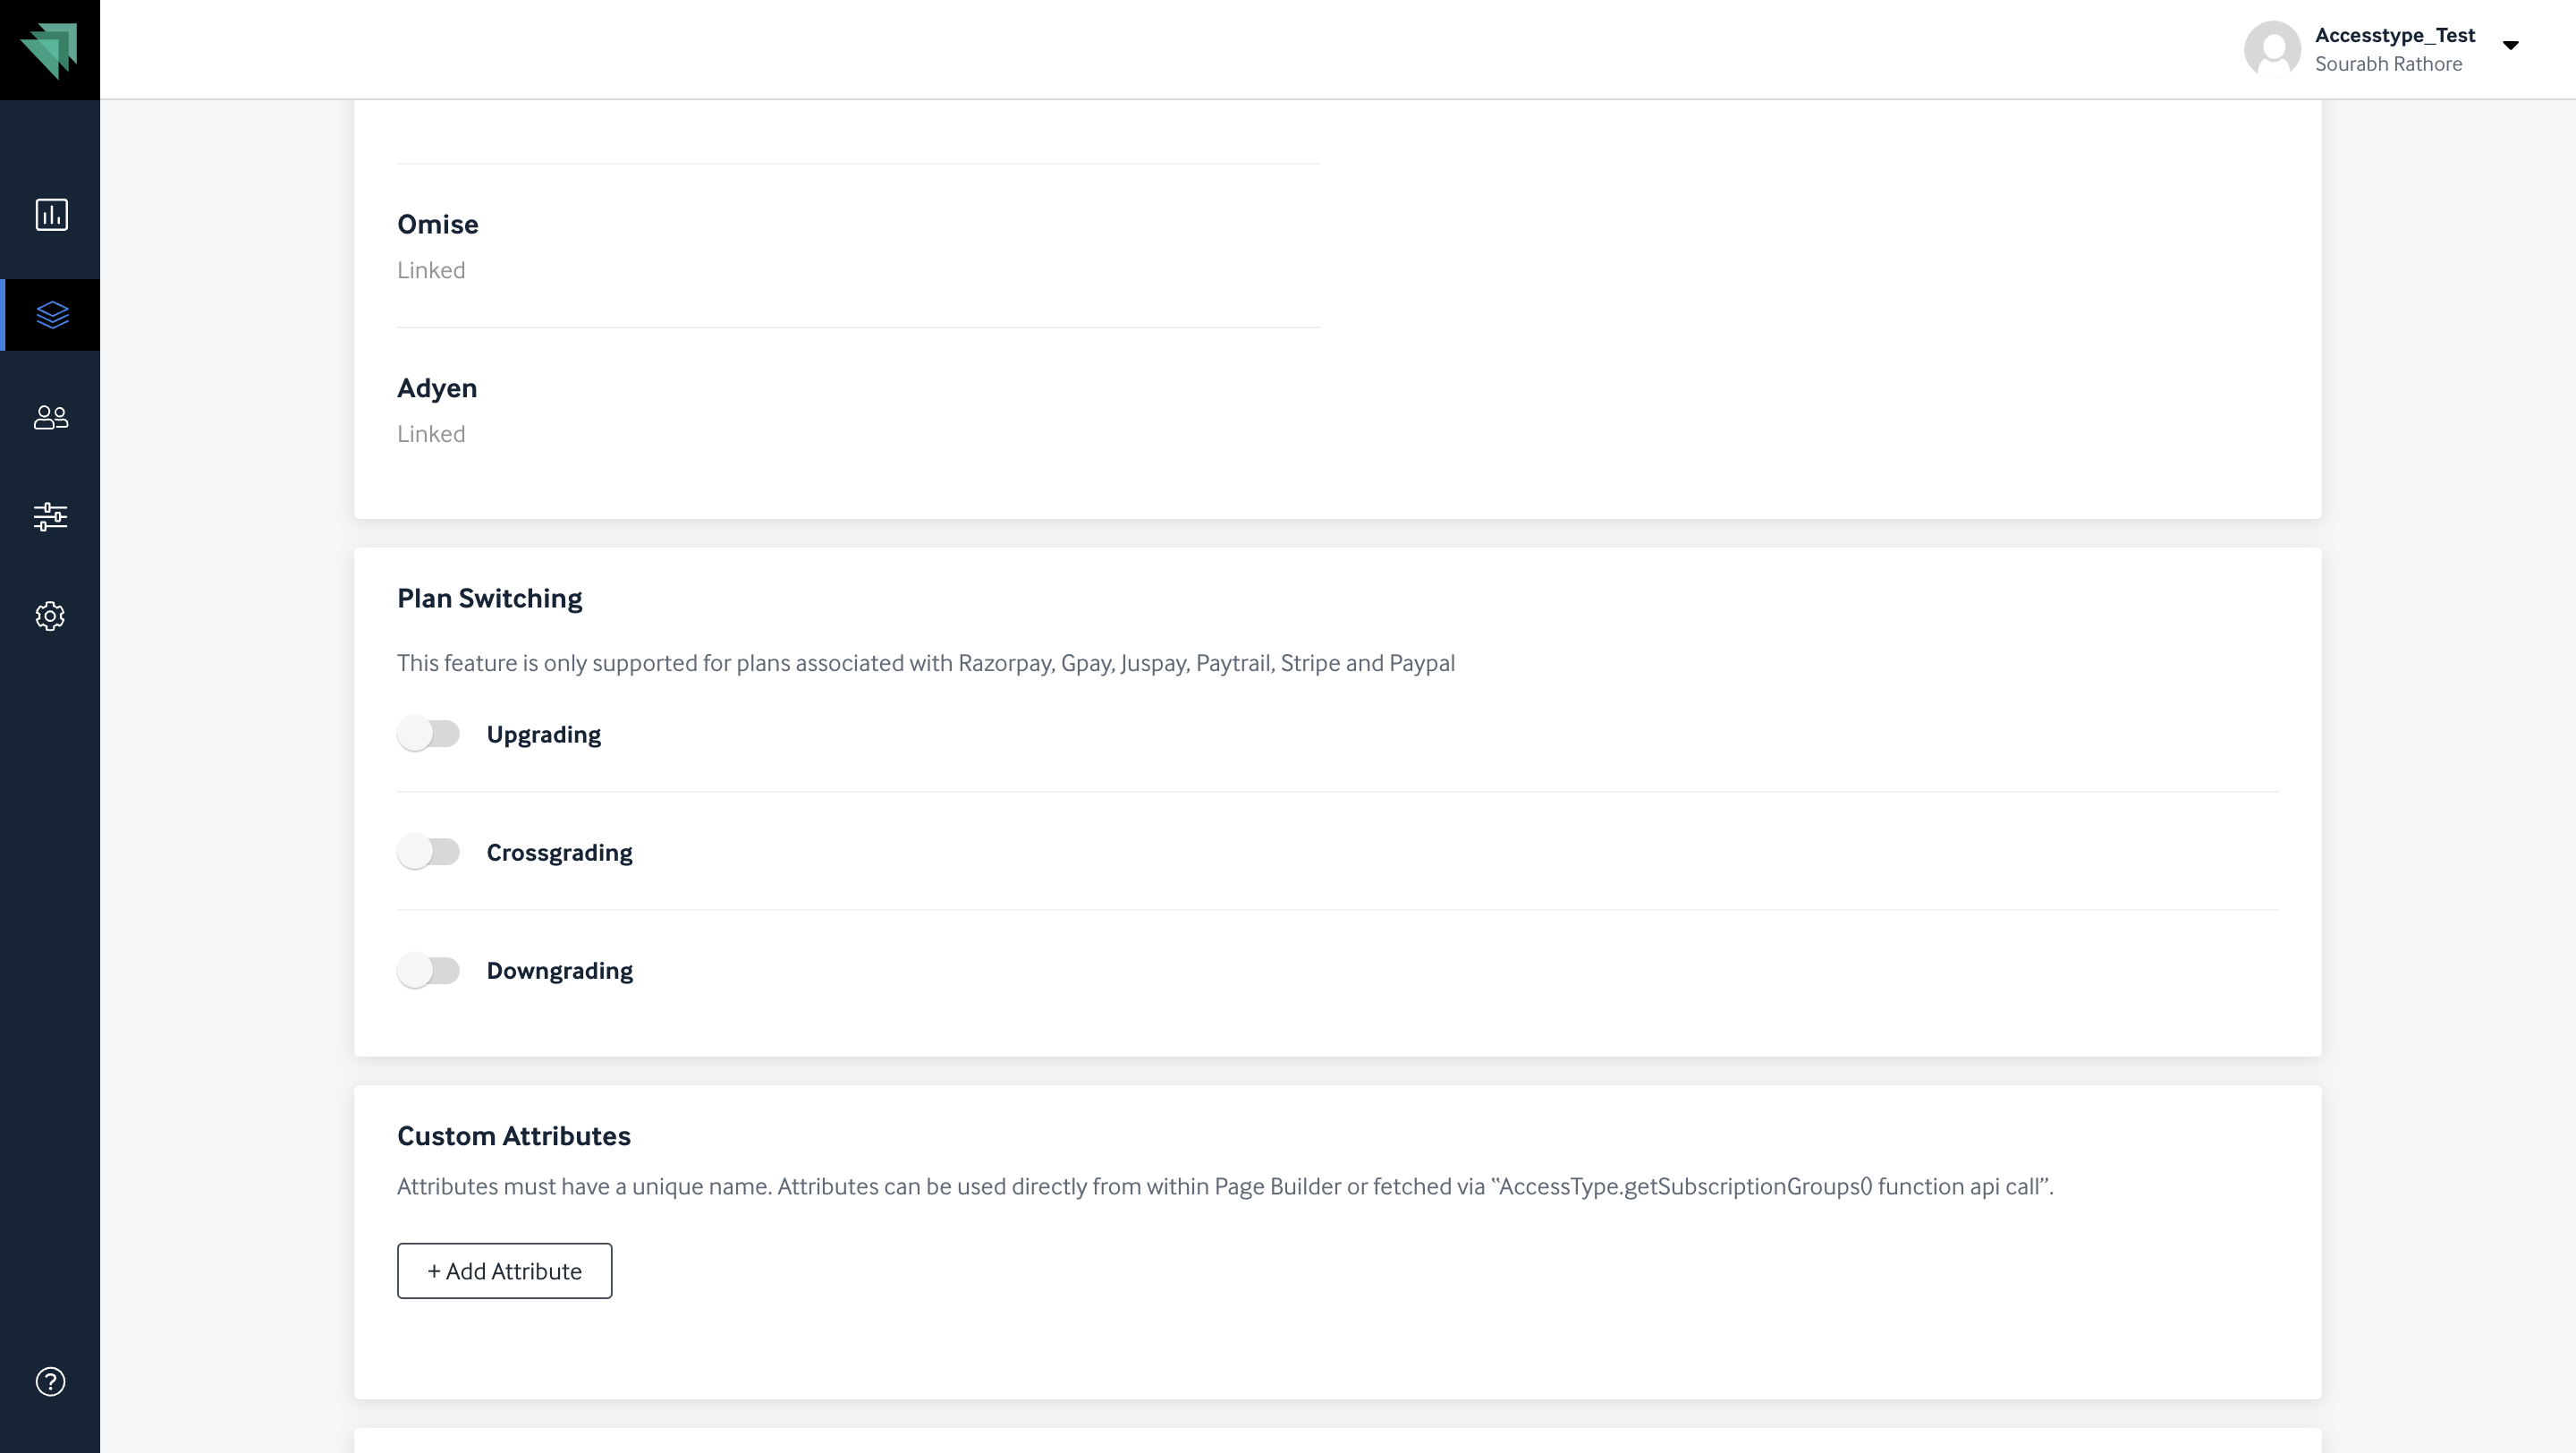The width and height of the screenshot is (2576, 1453).
Task: Click the gear/settings icon
Action: 49,616
